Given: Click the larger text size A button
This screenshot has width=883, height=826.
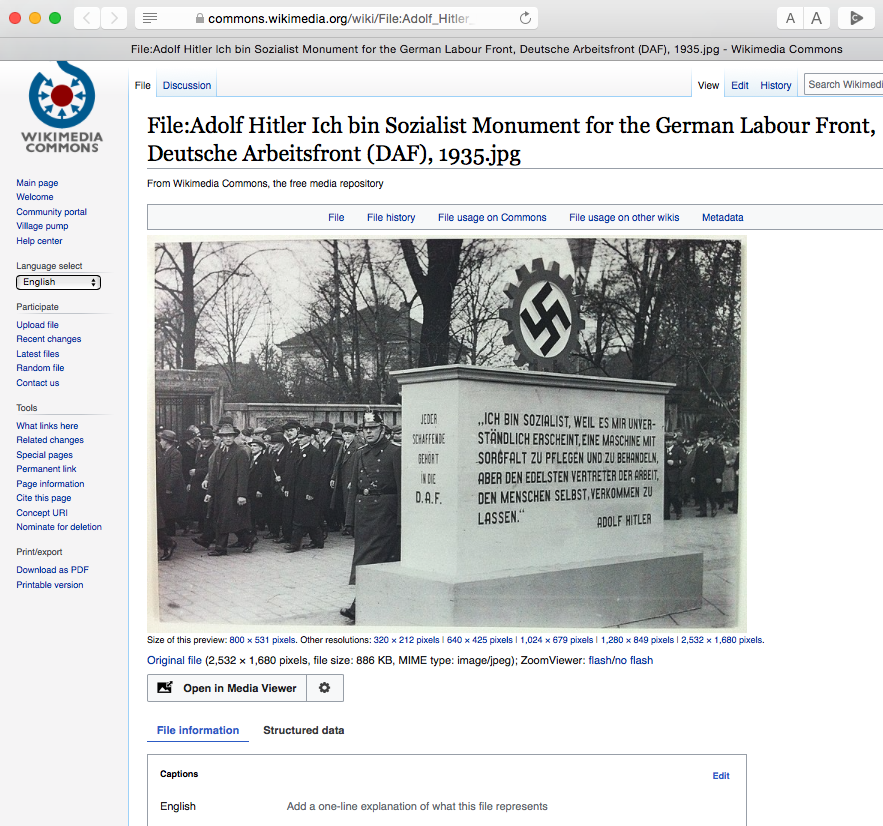Looking at the screenshot, I should (x=817, y=18).
